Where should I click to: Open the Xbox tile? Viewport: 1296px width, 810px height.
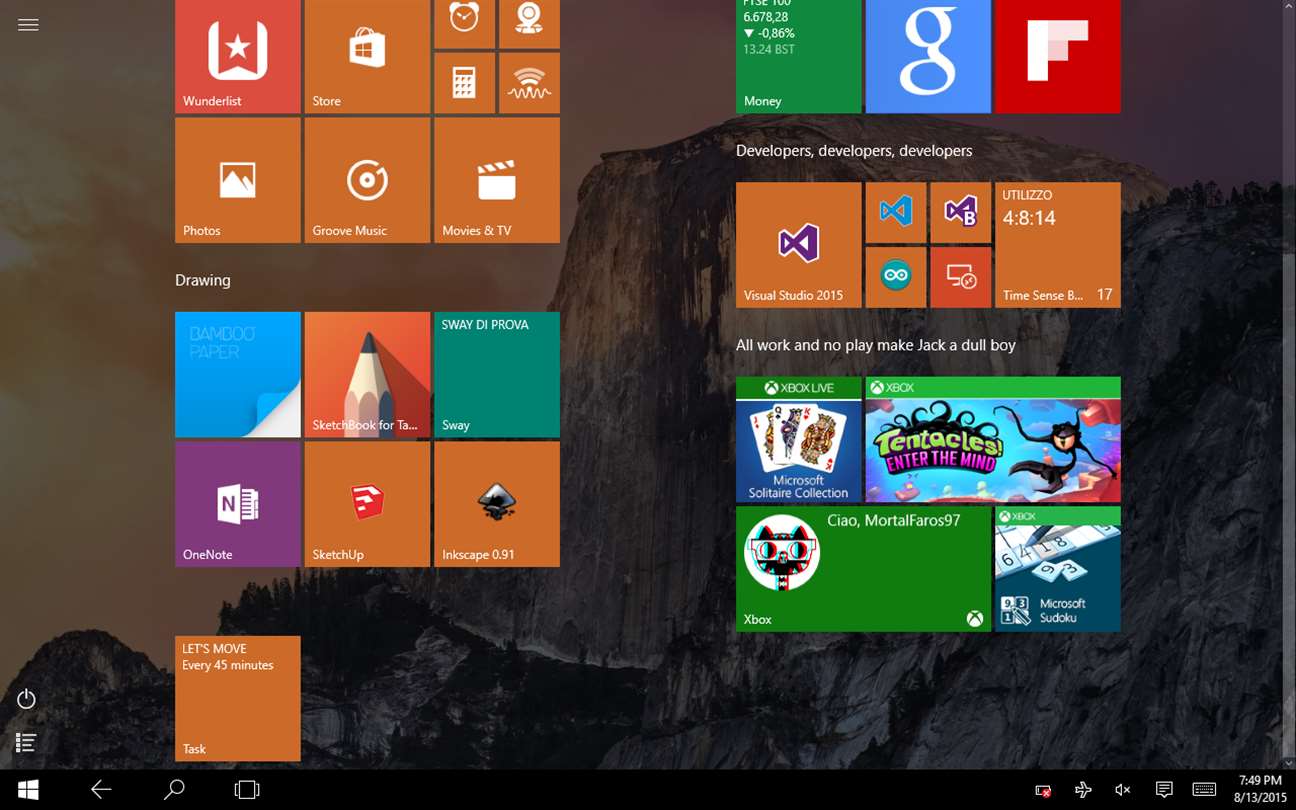(863, 569)
